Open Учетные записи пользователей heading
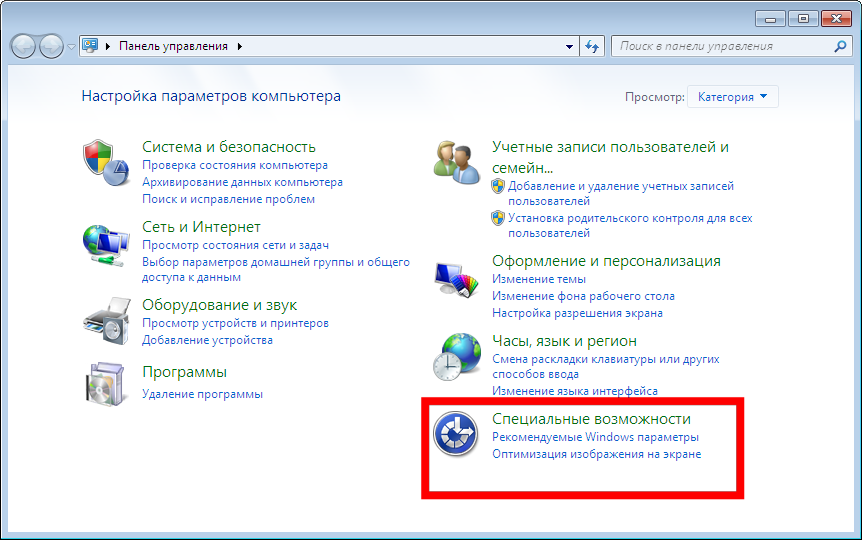The width and height of the screenshot is (862, 540). tap(610, 157)
